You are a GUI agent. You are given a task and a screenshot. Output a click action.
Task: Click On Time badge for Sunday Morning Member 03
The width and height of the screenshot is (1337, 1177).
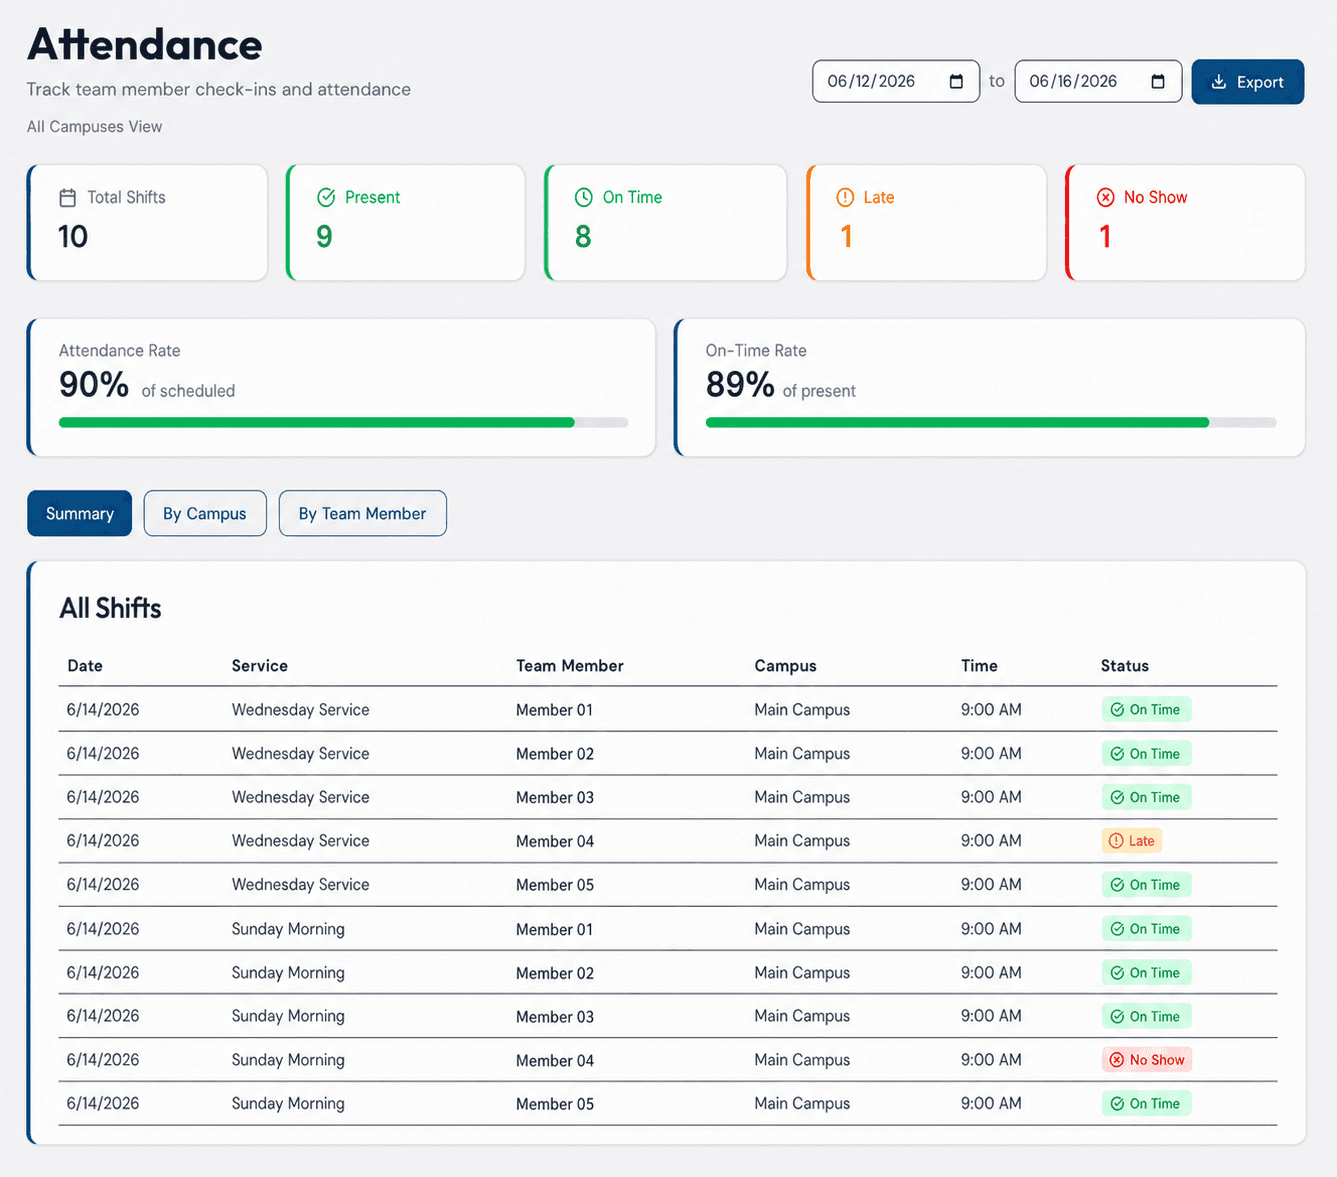[x=1146, y=1017]
